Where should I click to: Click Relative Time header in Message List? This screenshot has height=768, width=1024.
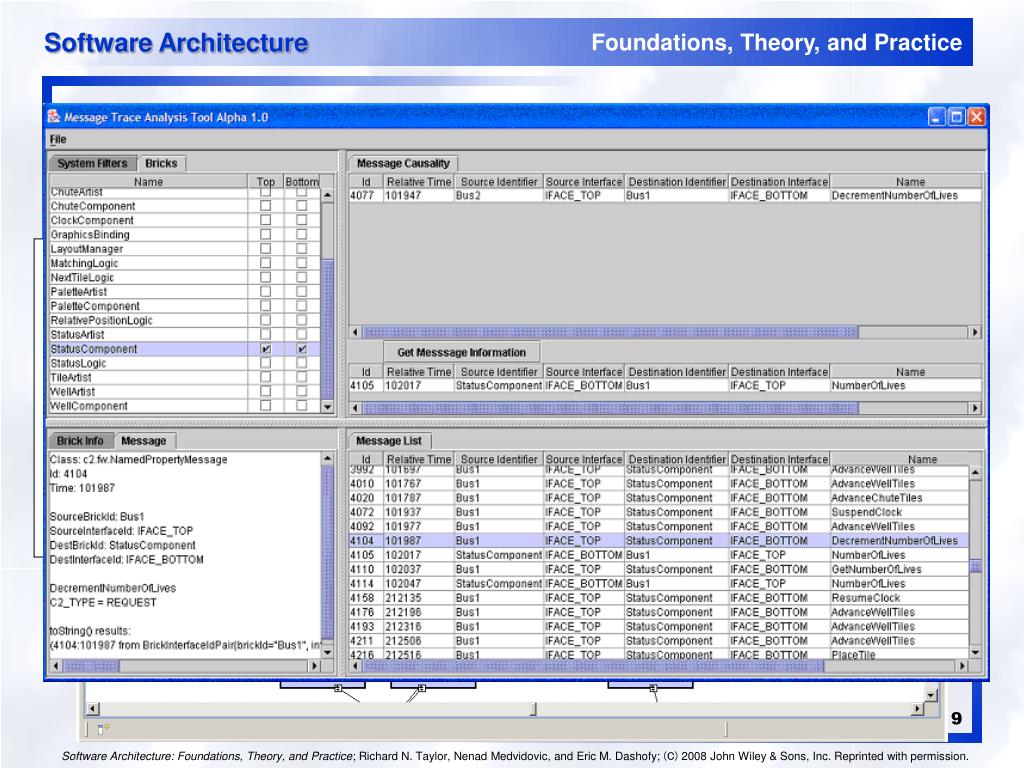click(419, 459)
